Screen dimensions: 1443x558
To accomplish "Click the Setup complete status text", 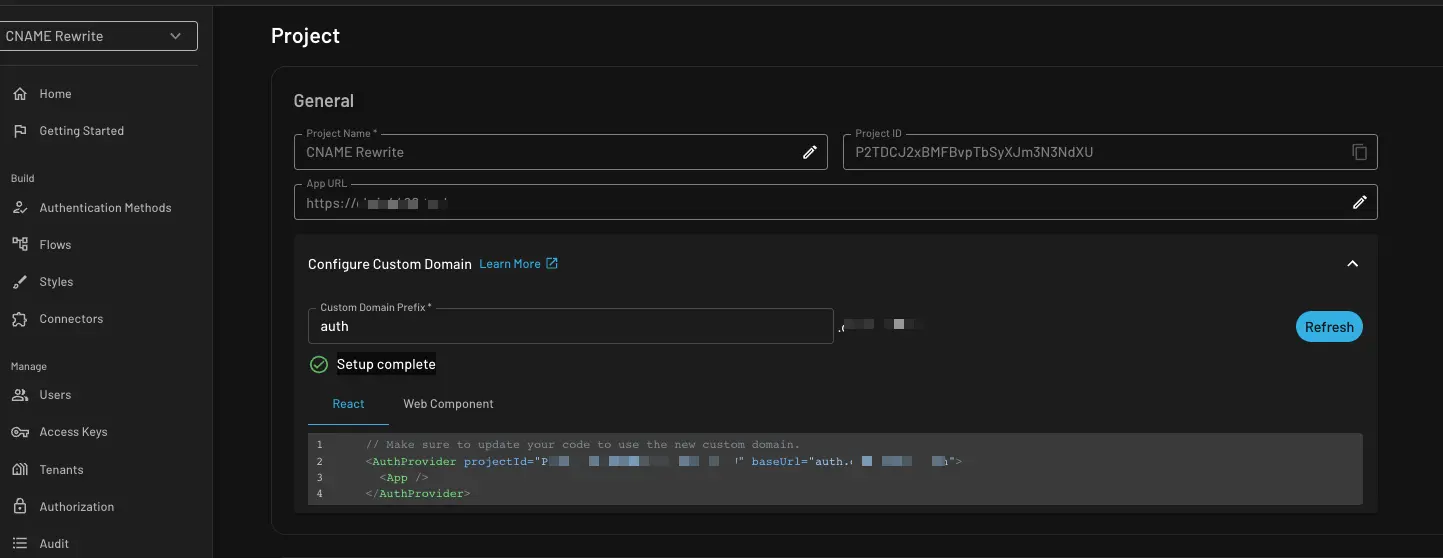I will click(386, 365).
